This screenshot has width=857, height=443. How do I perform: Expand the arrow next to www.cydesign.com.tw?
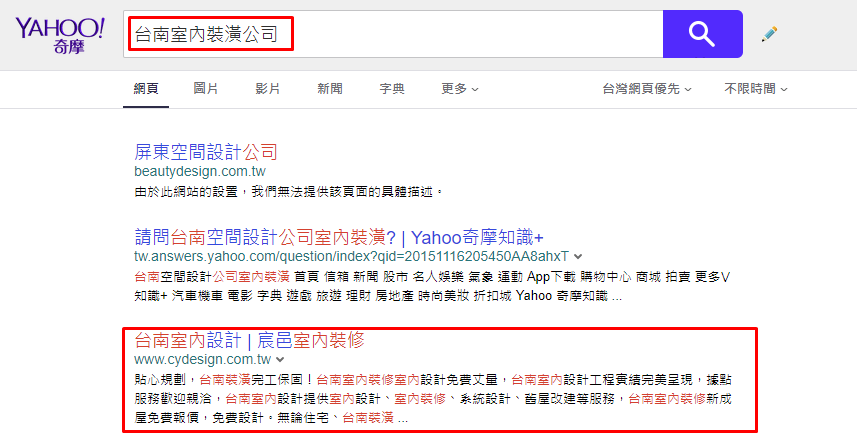click(280, 359)
